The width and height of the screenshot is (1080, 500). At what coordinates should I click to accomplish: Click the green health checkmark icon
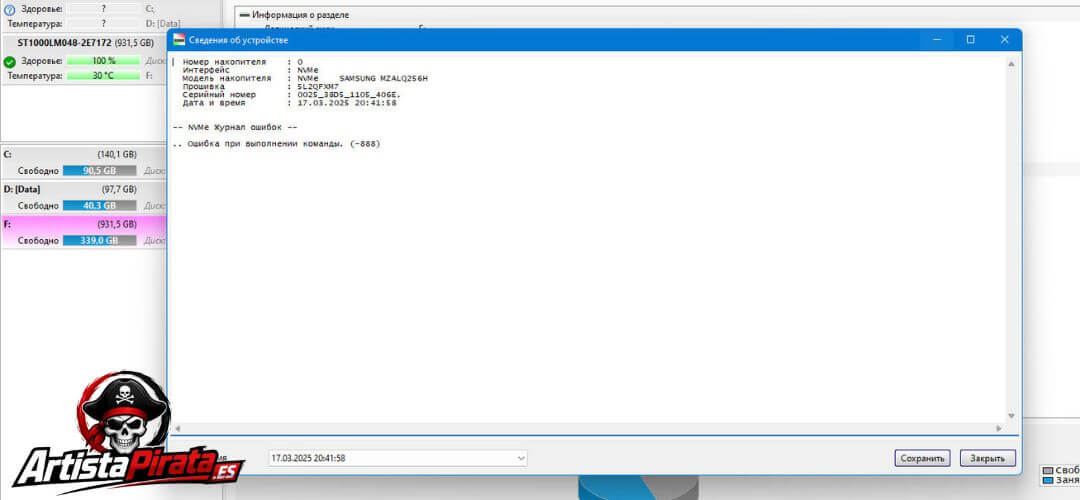(x=10, y=62)
